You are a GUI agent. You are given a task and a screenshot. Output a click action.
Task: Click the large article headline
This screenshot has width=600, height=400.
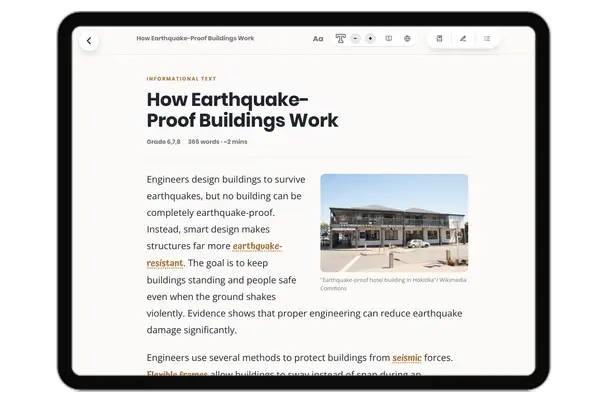tap(242, 110)
